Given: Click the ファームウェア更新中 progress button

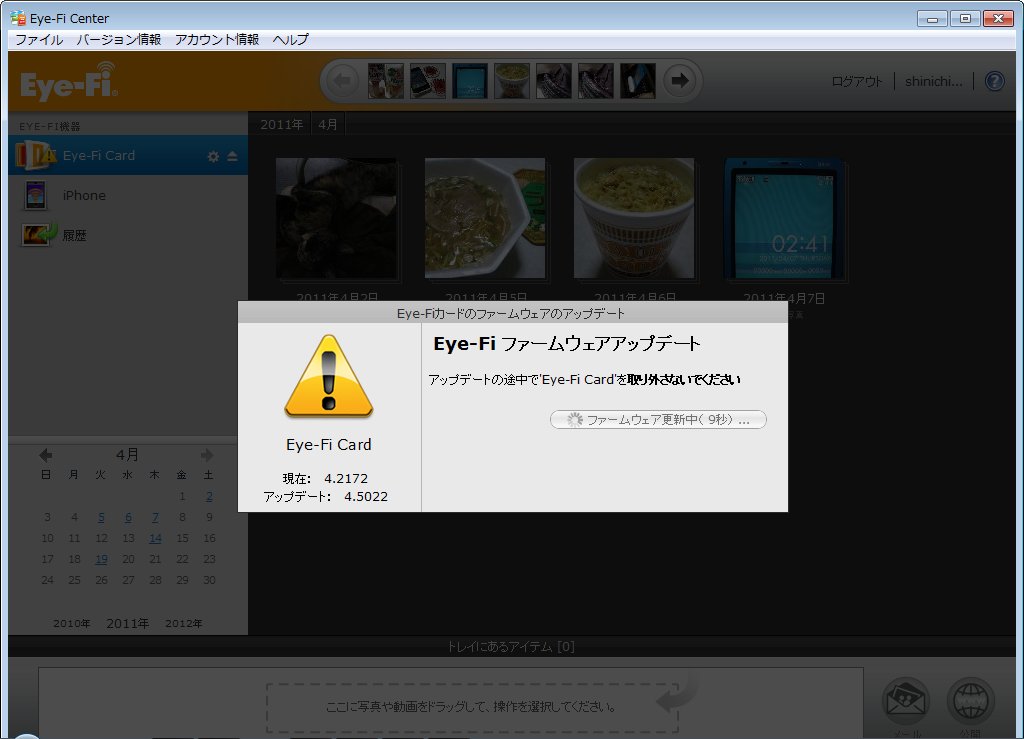Looking at the screenshot, I should [658, 420].
